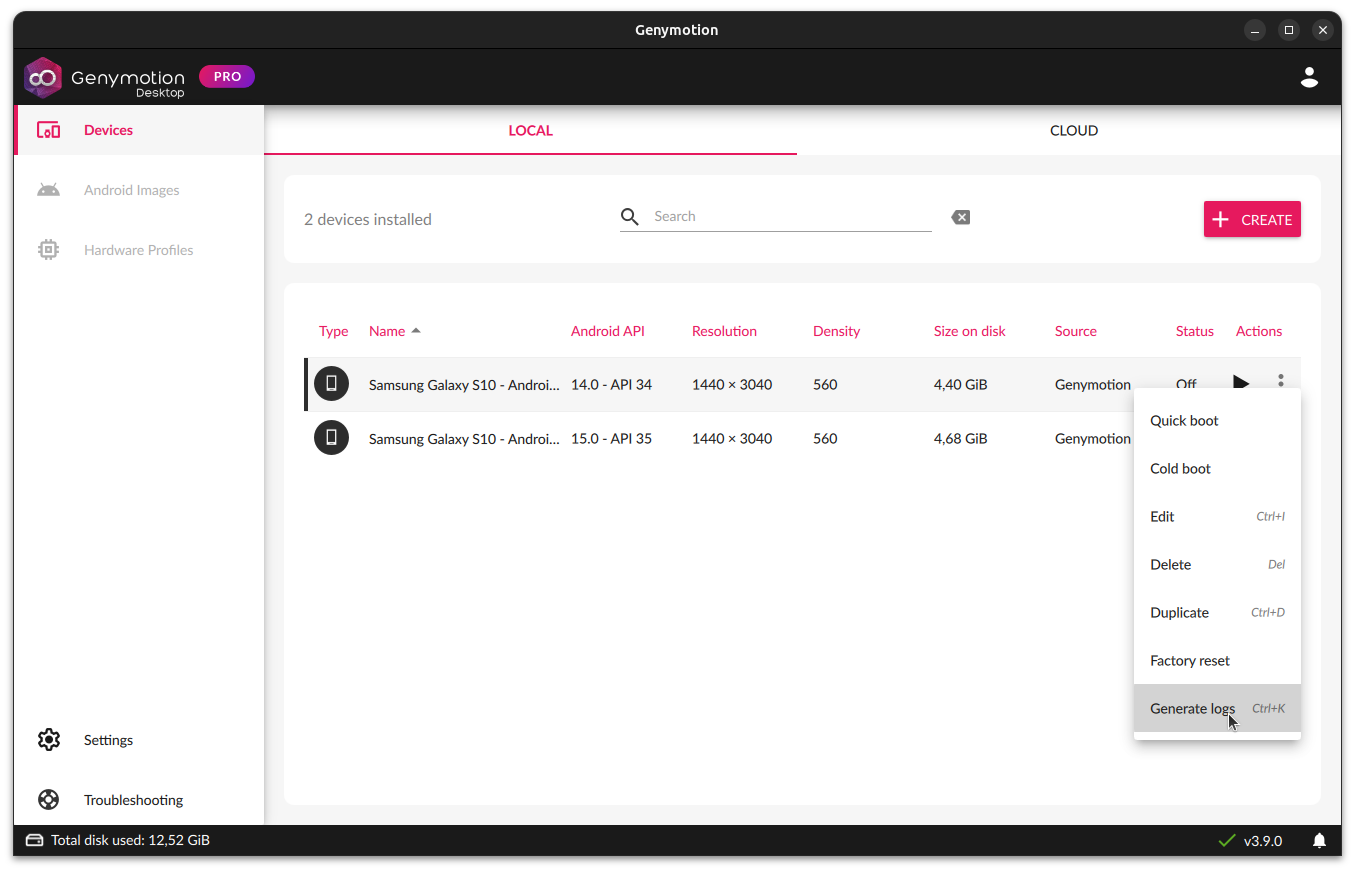Switch to the LOCAL tab
Screen dimensions: 1355x872
[x=530, y=131]
